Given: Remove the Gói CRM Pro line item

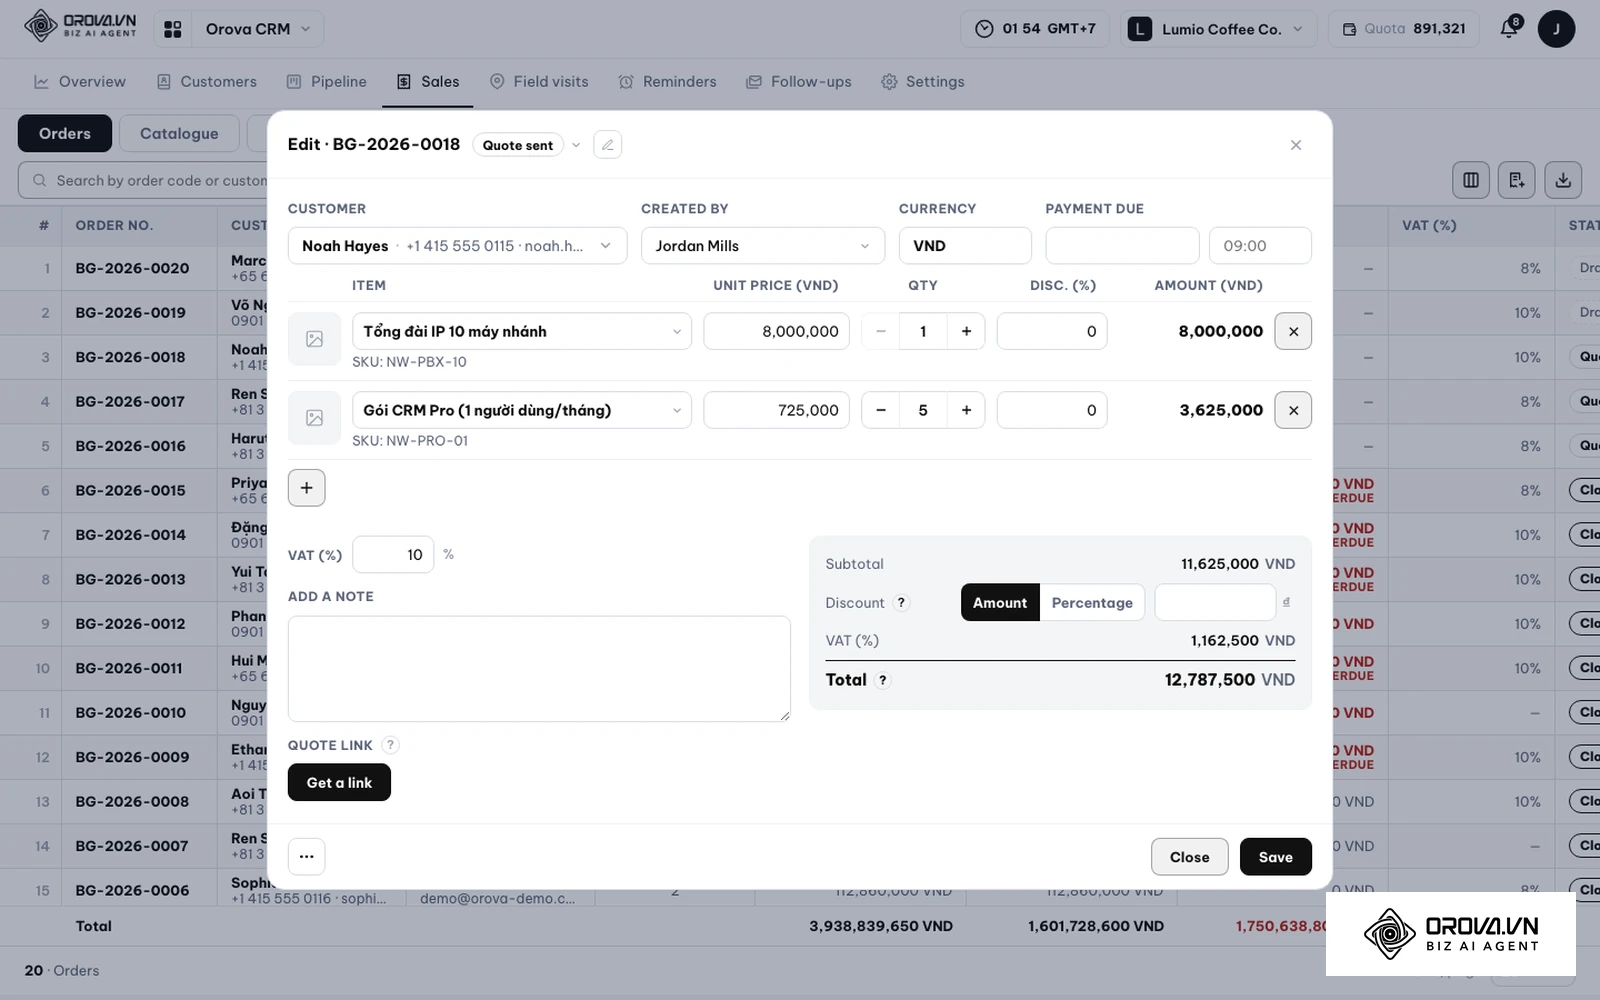Looking at the screenshot, I should (x=1293, y=410).
